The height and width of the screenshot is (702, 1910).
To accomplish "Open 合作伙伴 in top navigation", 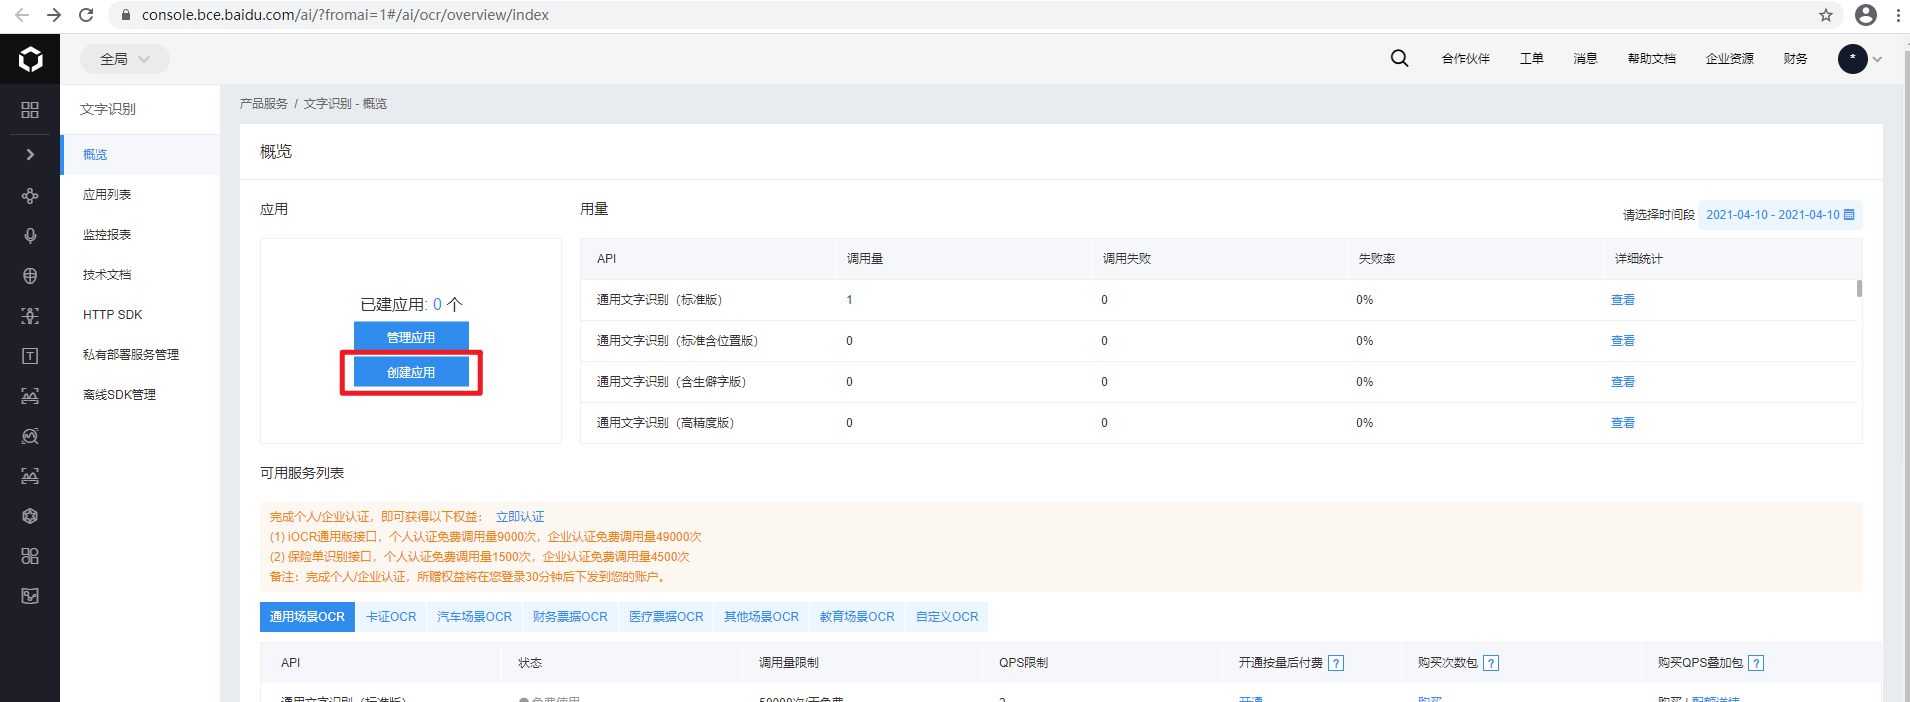I will [1466, 59].
